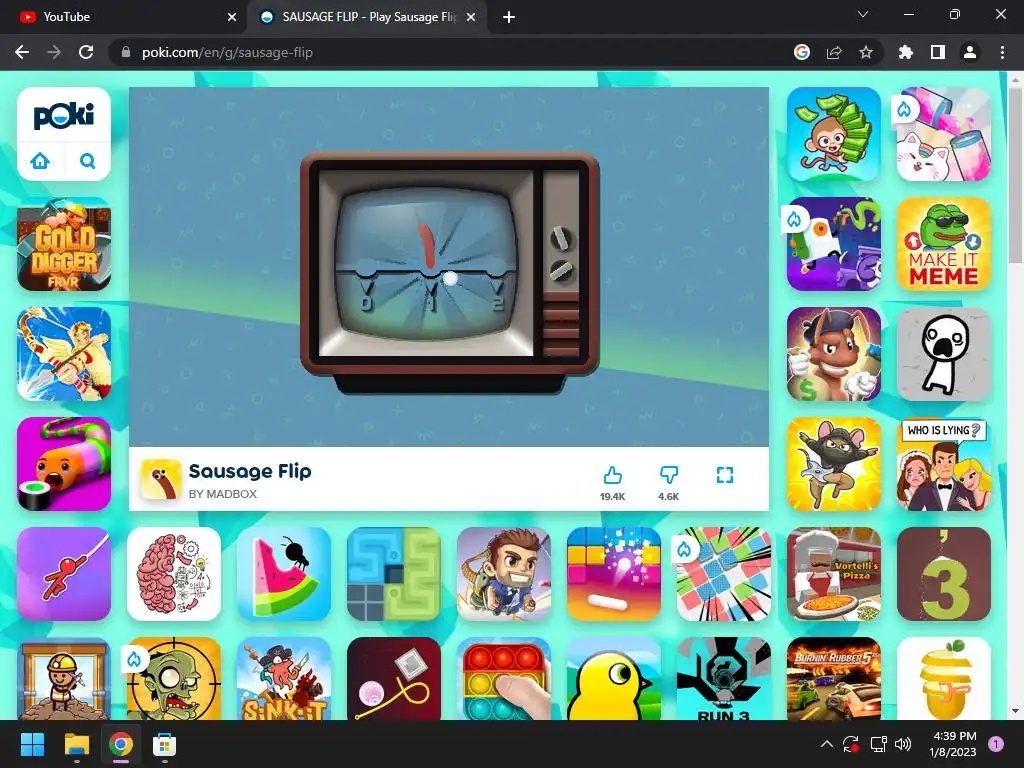Open the Run 3 game thumbnail

coord(724,679)
